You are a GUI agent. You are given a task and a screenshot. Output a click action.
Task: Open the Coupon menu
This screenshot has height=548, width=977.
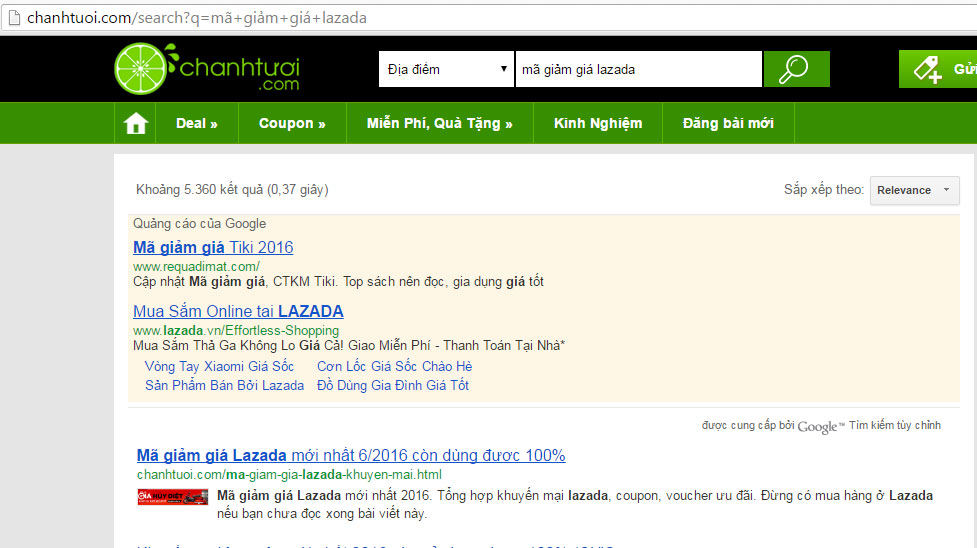click(x=292, y=123)
